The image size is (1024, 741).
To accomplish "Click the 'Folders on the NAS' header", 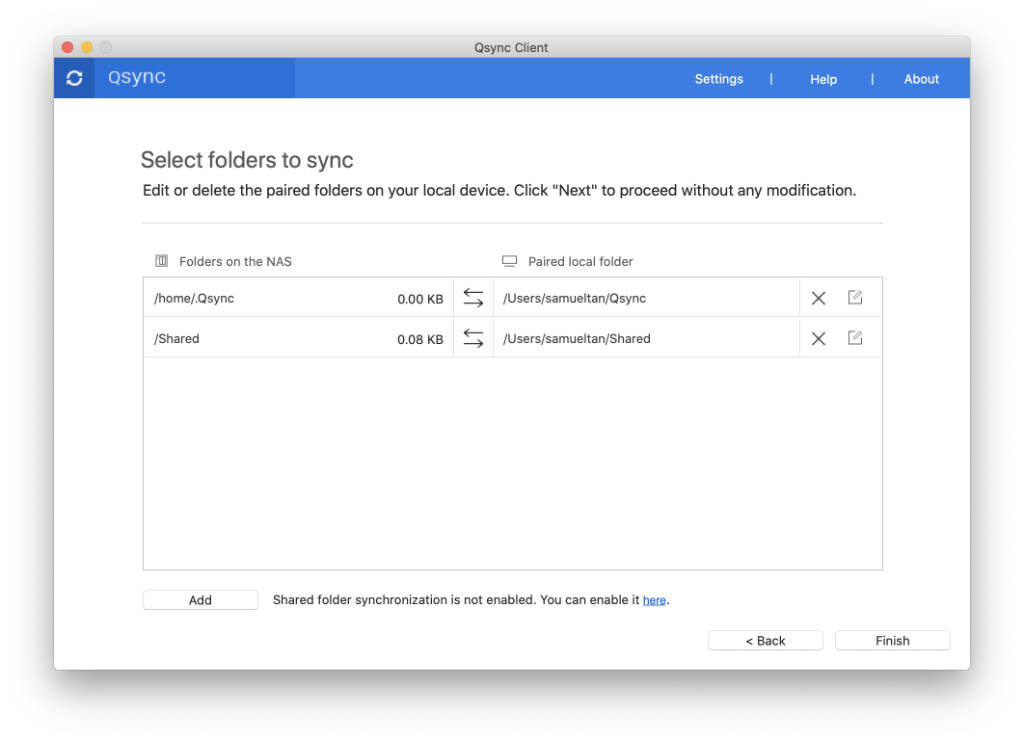I will pyautogui.click(x=235, y=261).
